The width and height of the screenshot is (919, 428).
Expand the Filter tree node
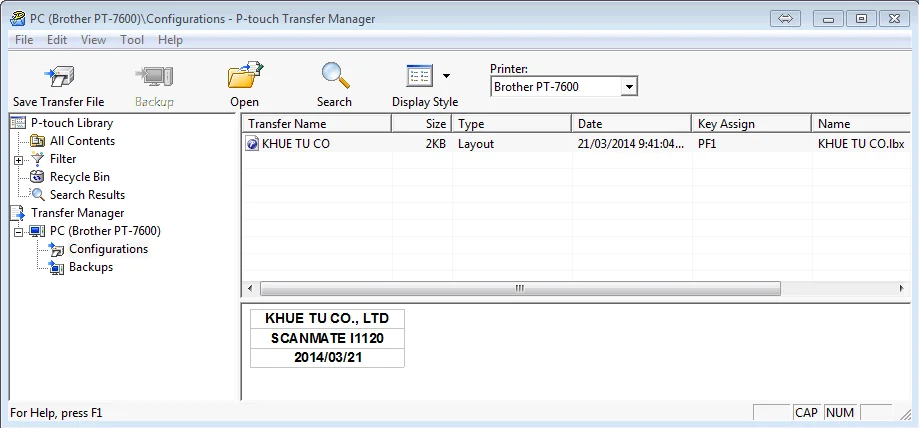point(19,160)
